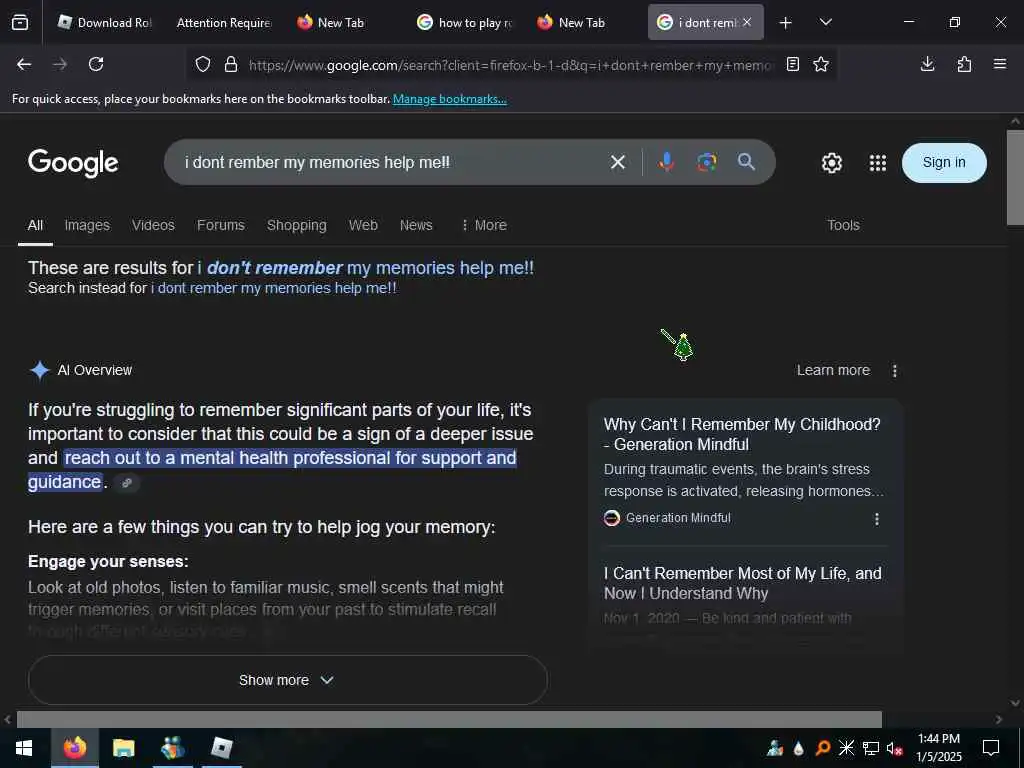1024x768 pixels.
Task: Select the Shopping results tab
Action: pyautogui.click(x=296, y=225)
